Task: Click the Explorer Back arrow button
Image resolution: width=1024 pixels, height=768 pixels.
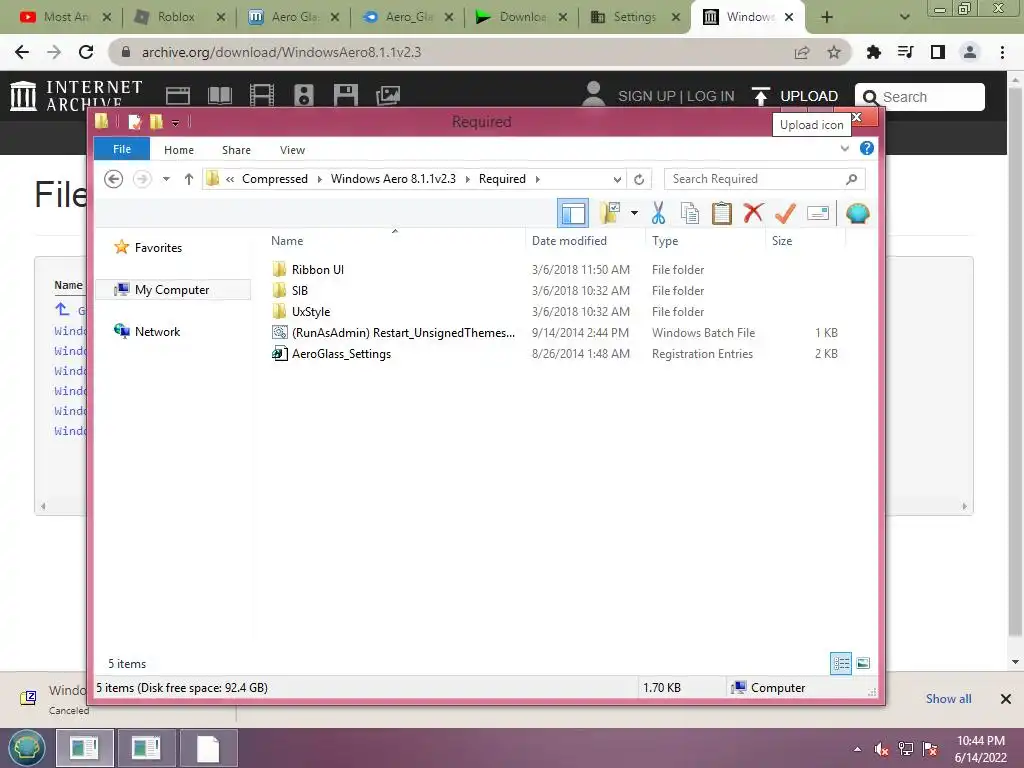Action: [x=114, y=179]
